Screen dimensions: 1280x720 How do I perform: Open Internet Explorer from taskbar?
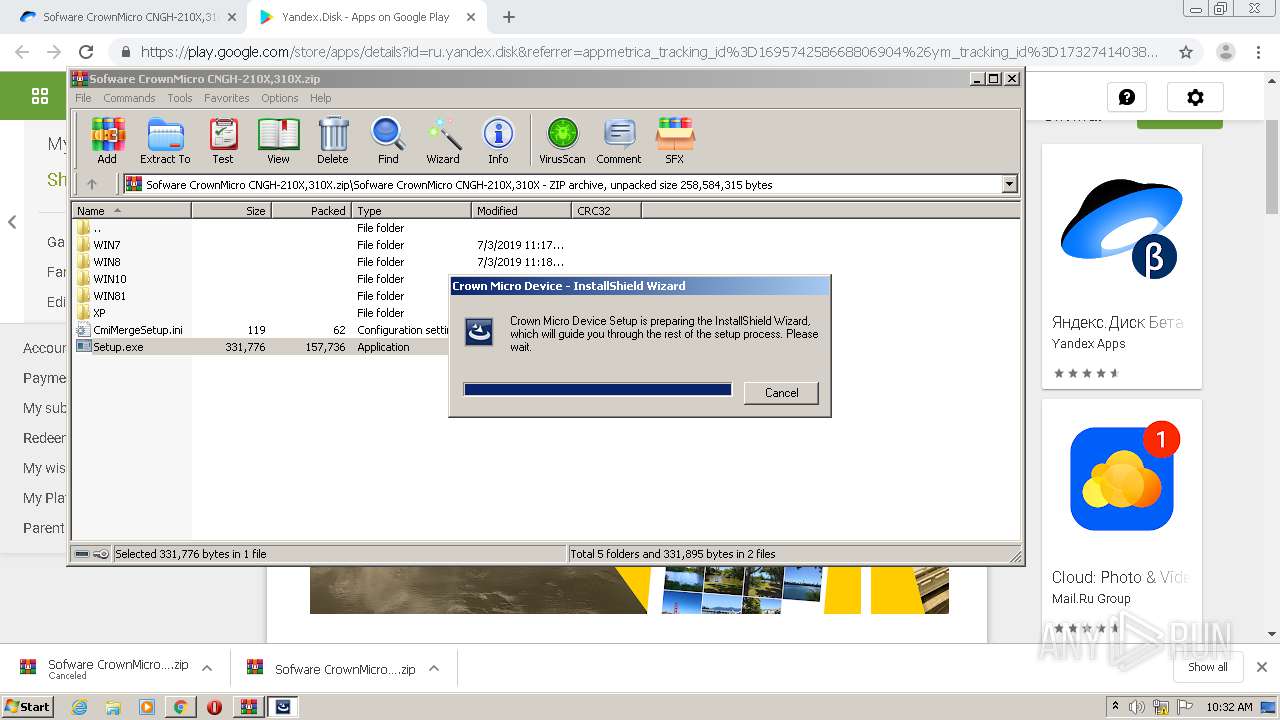(x=80, y=706)
